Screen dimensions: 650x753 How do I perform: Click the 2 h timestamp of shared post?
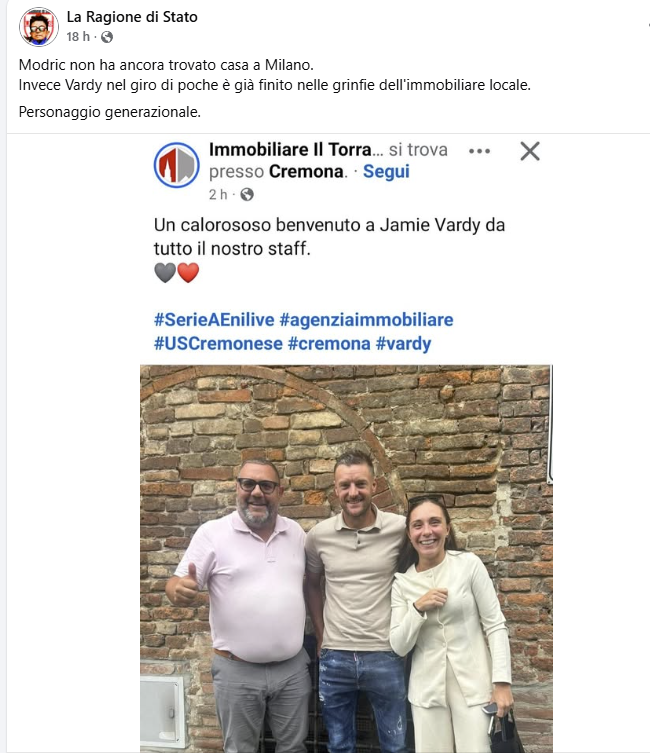tap(218, 194)
